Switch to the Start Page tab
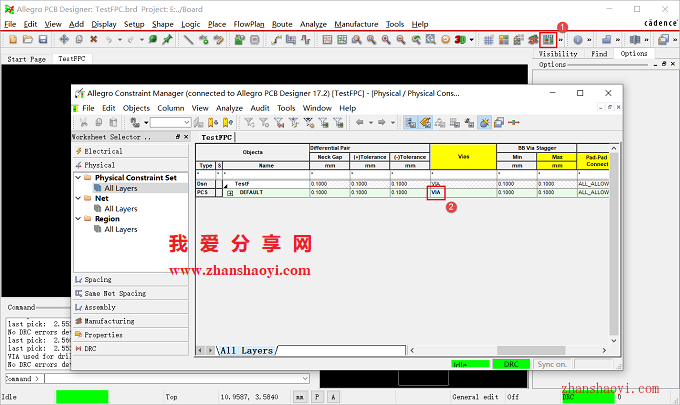 click(x=26, y=59)
